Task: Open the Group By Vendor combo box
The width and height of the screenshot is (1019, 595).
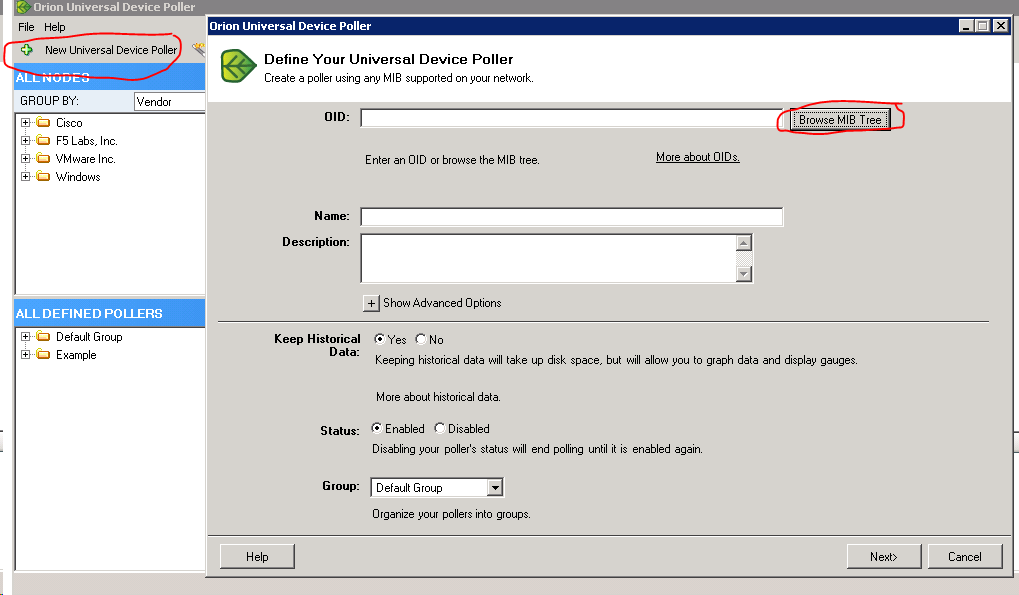Action: coord(170,101)
